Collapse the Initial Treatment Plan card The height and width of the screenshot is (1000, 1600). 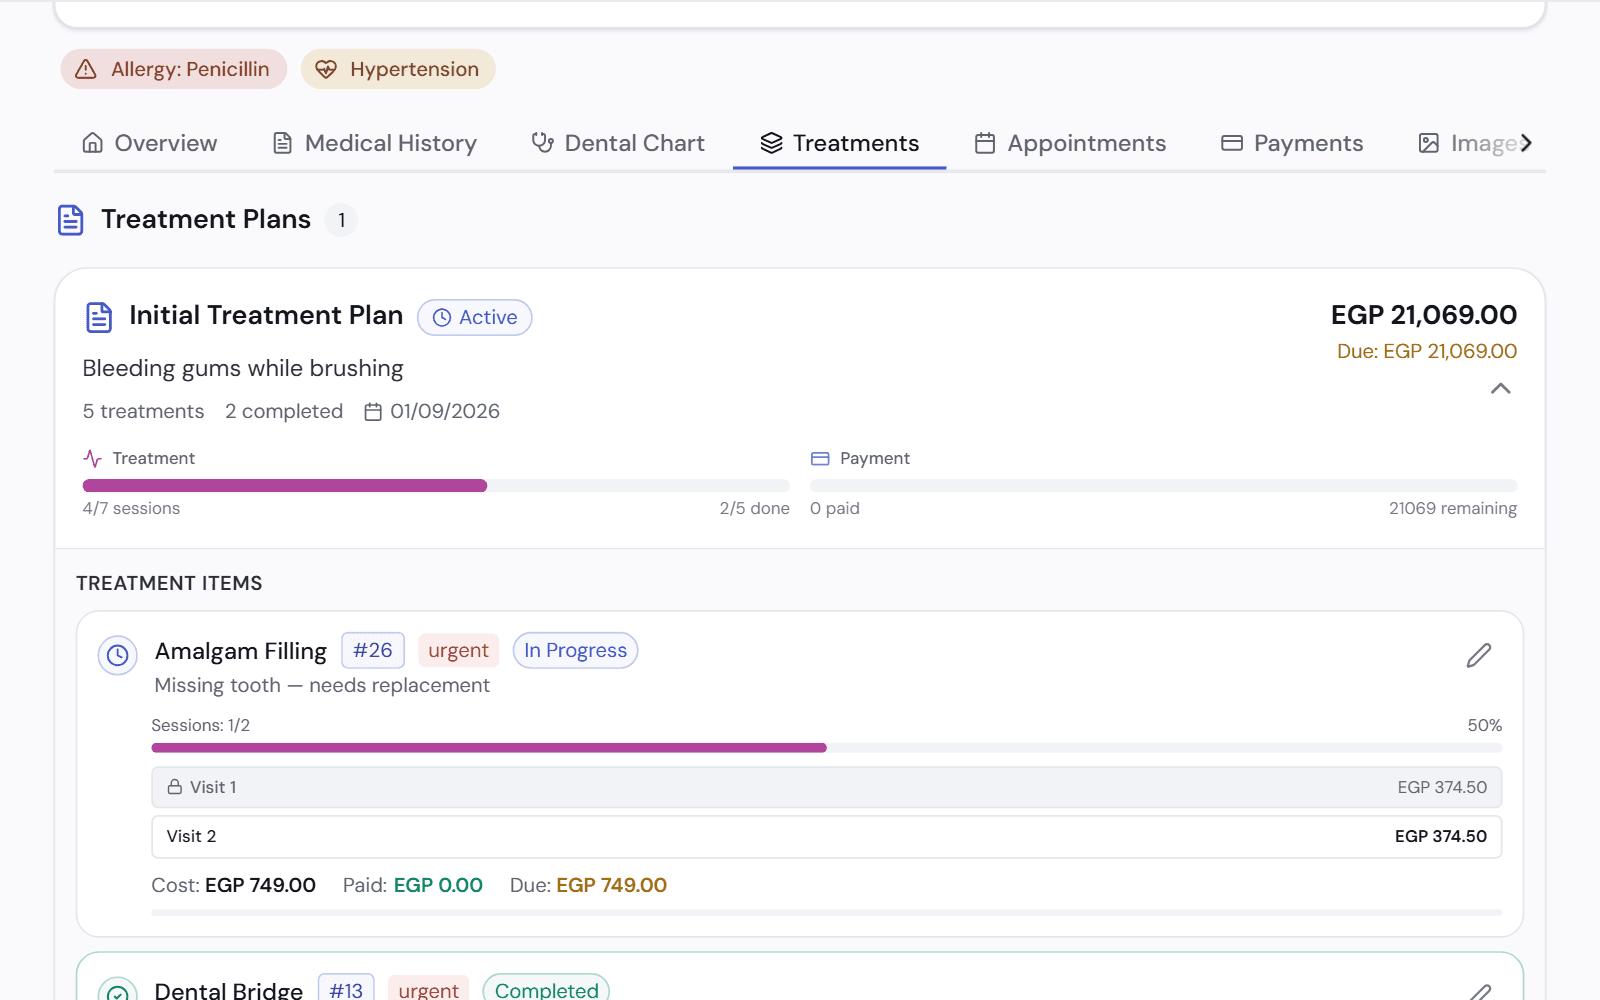[1500, 388]
